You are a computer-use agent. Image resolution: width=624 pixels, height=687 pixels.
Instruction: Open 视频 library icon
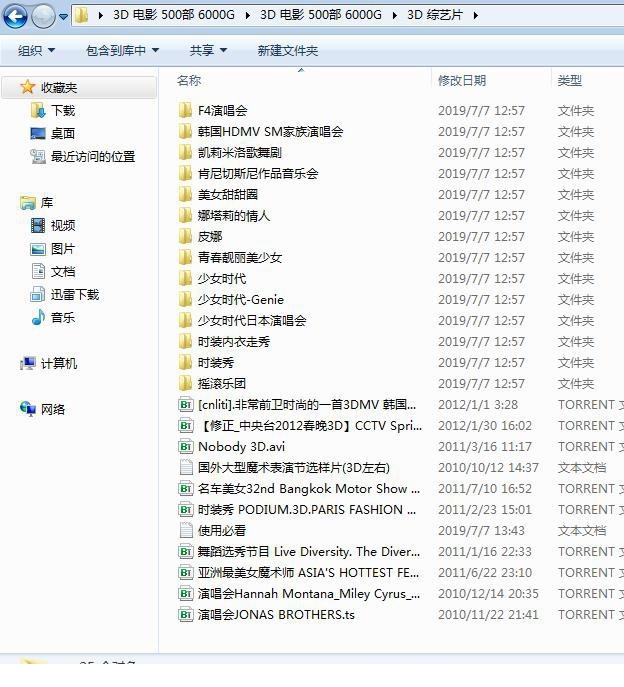point(38,226)
